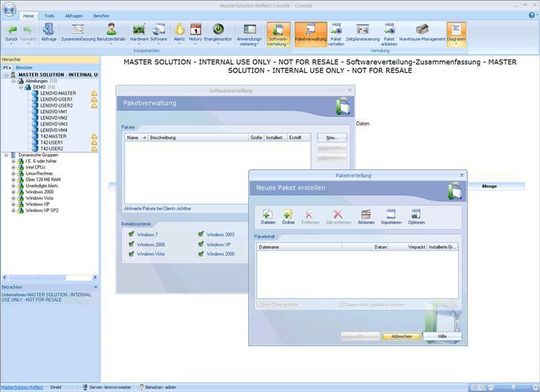540x392 pixels.
Task: Expand the I.E. 6 oder höher group
Action: click(13, 161)
